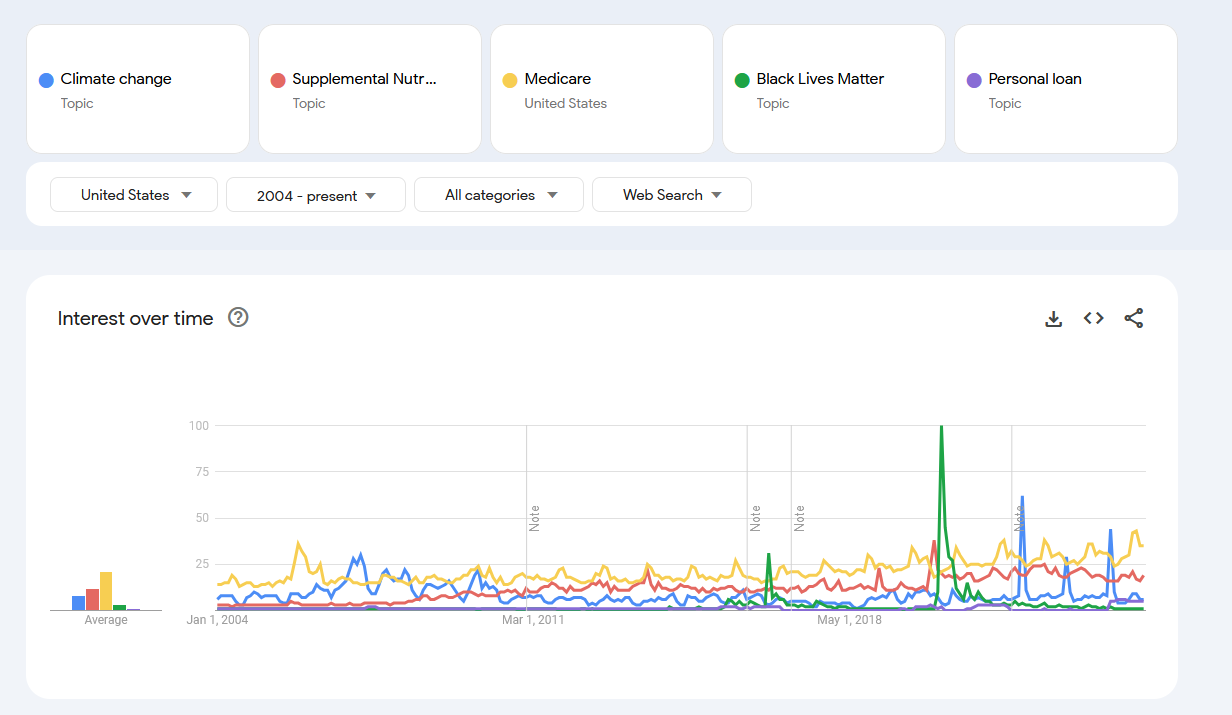Click the Black Lives Matter peak at 100
The image size is (1232, 715).
click(941, 427)
